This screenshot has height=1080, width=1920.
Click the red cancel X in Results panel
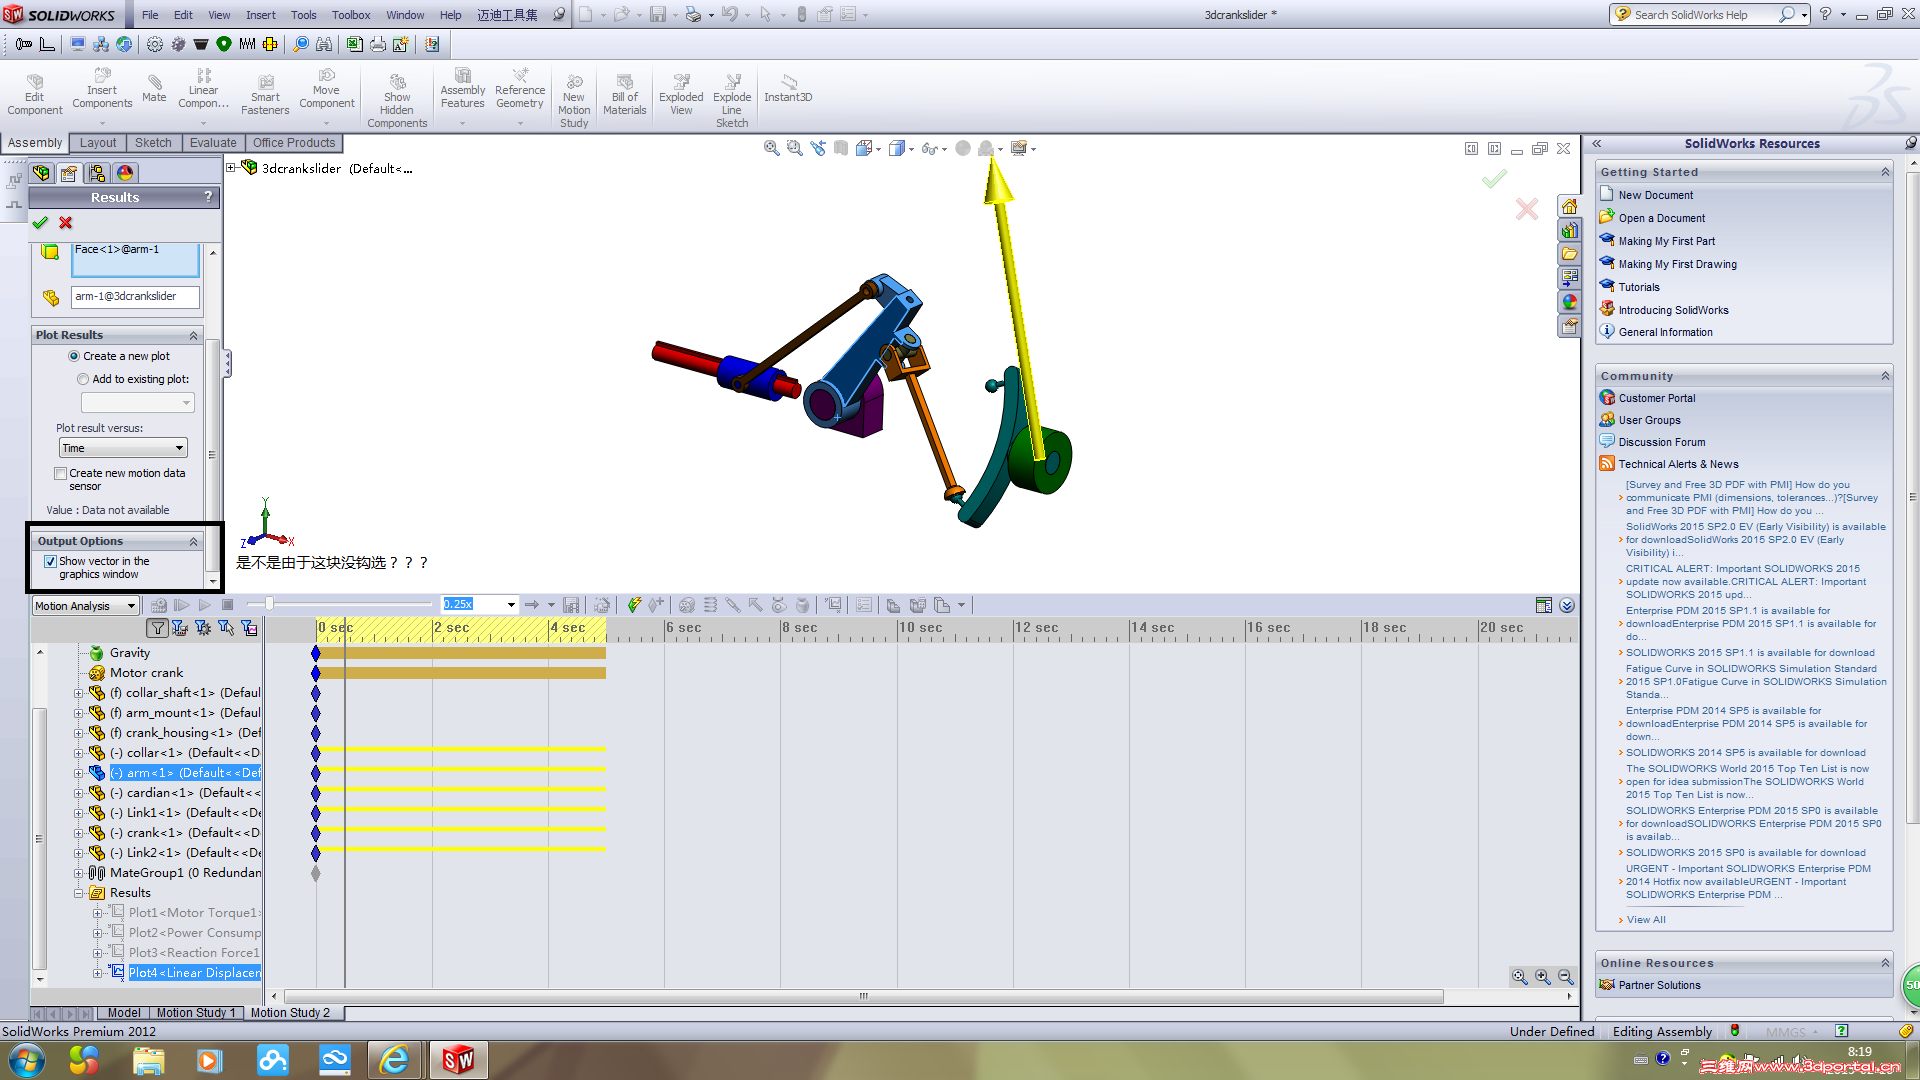[x=66, y=223]
